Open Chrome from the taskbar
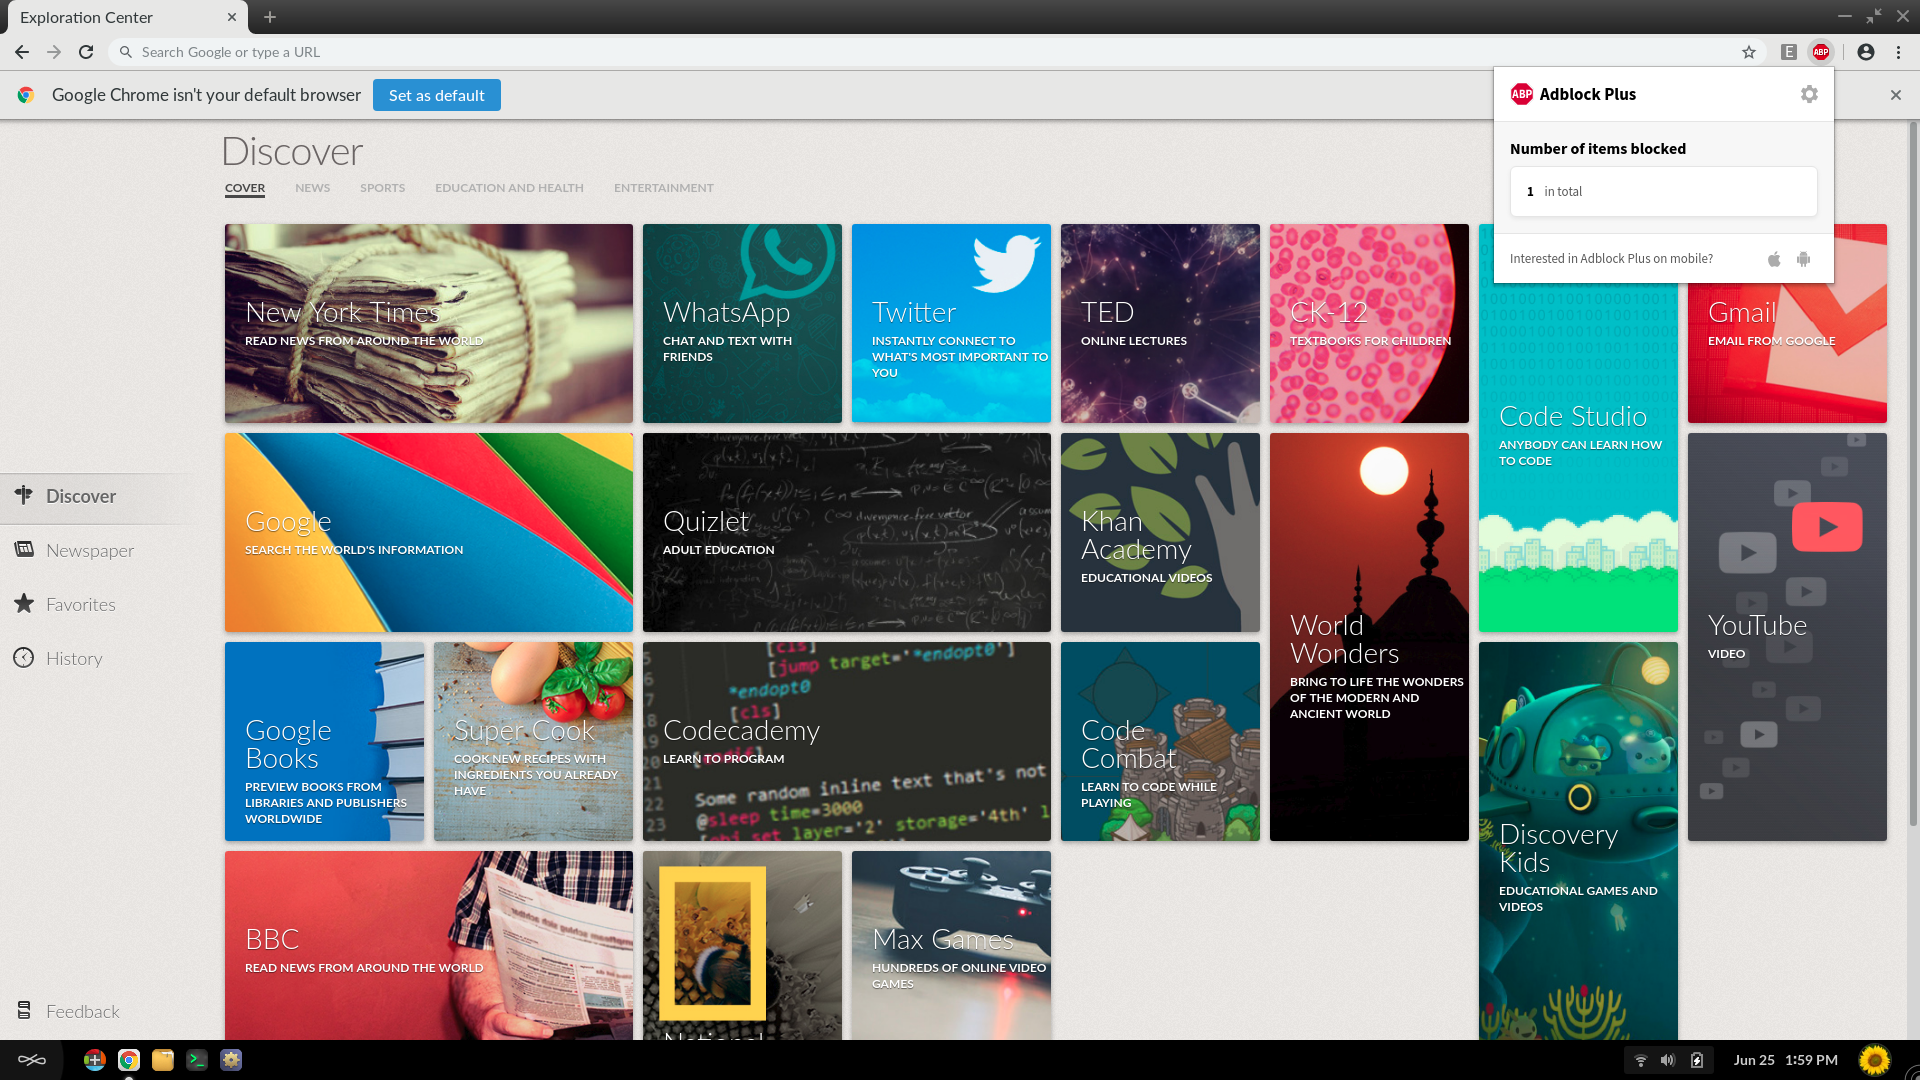 tap(129, 1060)
